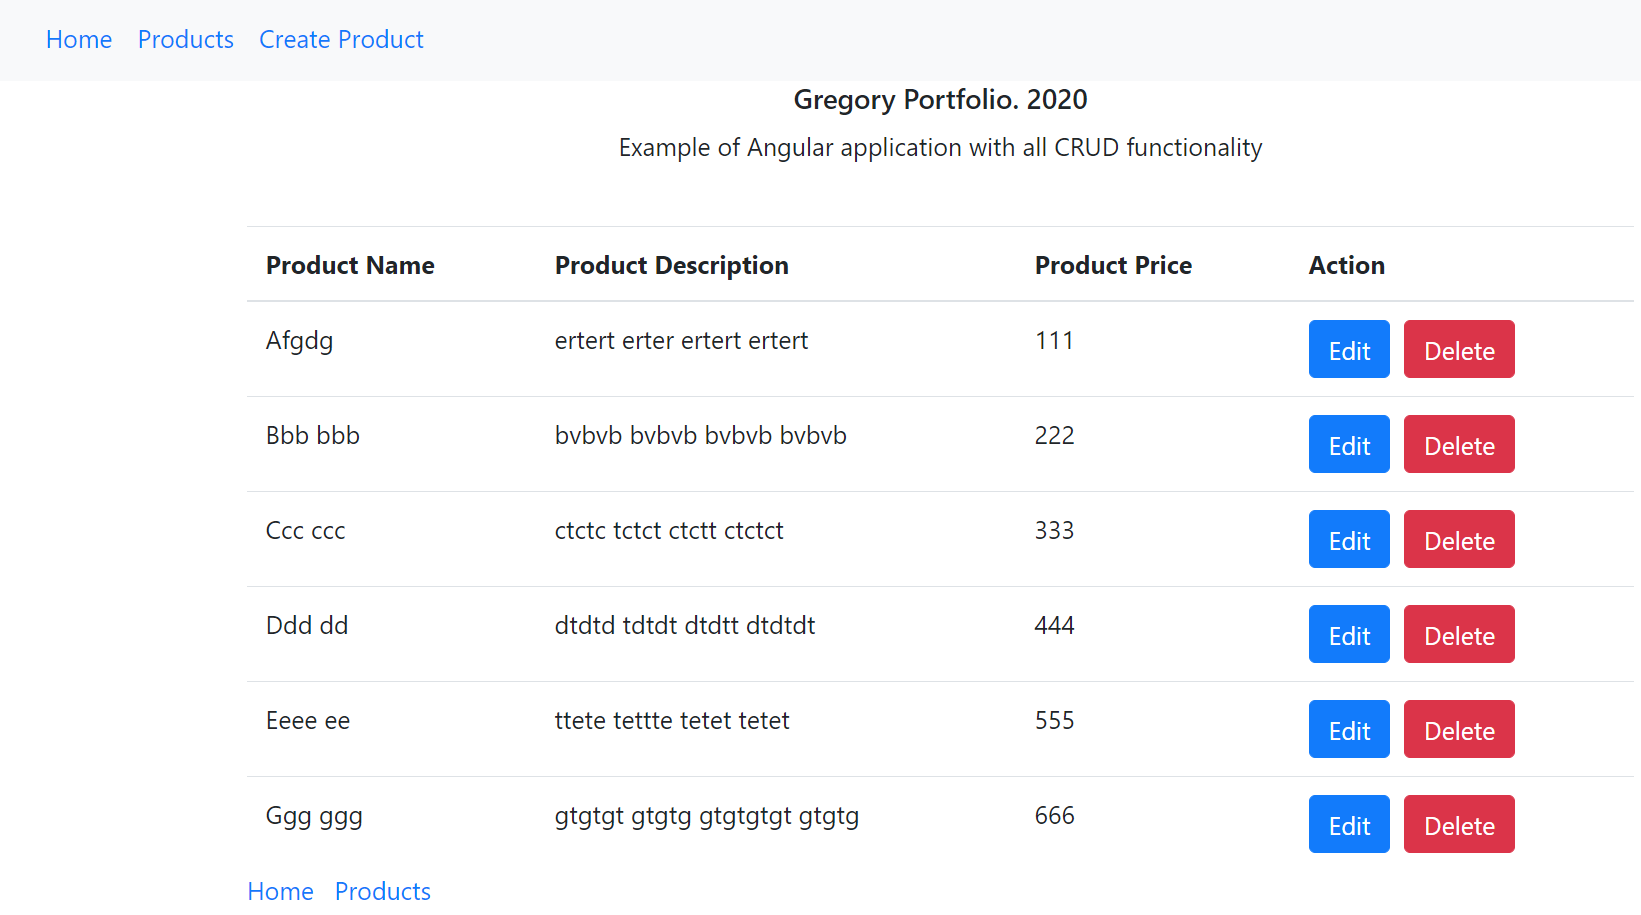Click the Product Name column header

point(350,265)
